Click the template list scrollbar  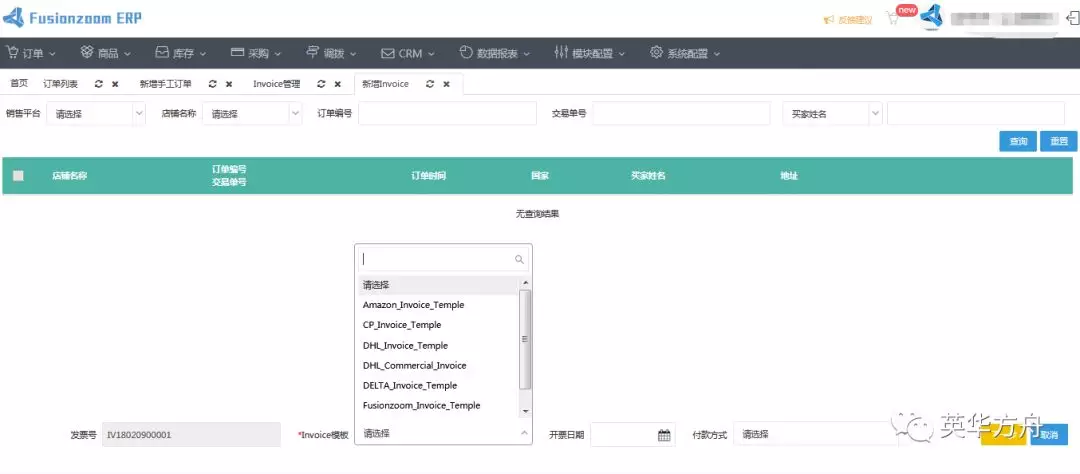point(526,340)
